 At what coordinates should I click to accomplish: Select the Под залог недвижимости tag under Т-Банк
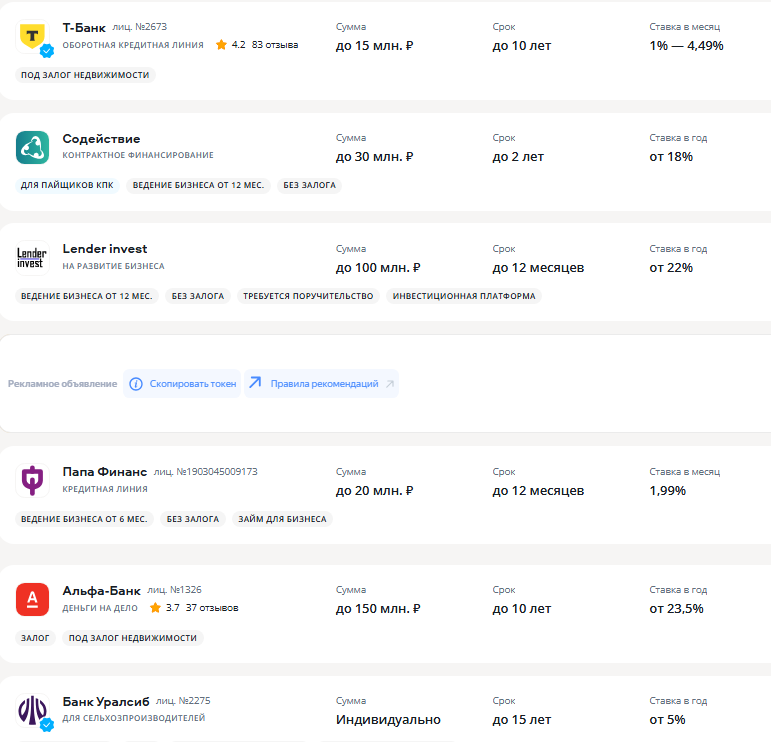coord(86,75)
